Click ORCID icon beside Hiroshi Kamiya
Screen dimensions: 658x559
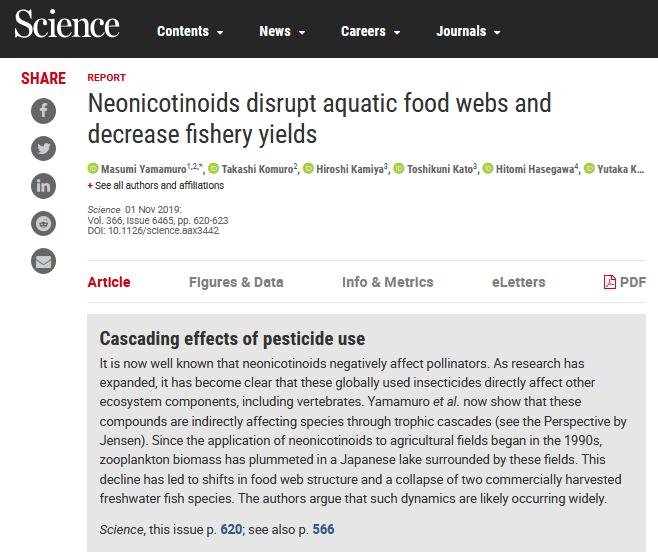[308, 169]
